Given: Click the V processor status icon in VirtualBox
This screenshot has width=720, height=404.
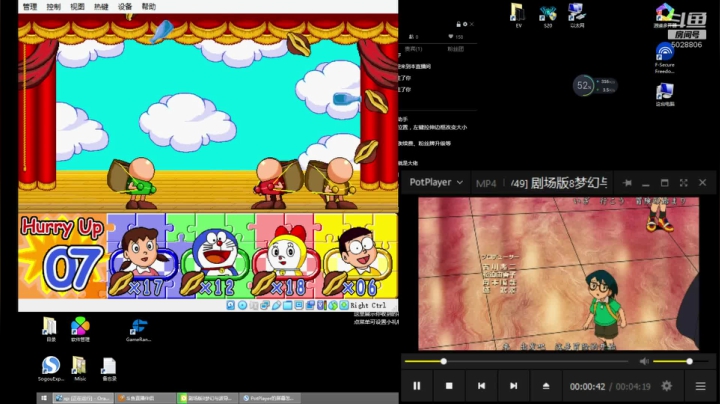Looking at the screenshot, I should (x=321, y=305).
